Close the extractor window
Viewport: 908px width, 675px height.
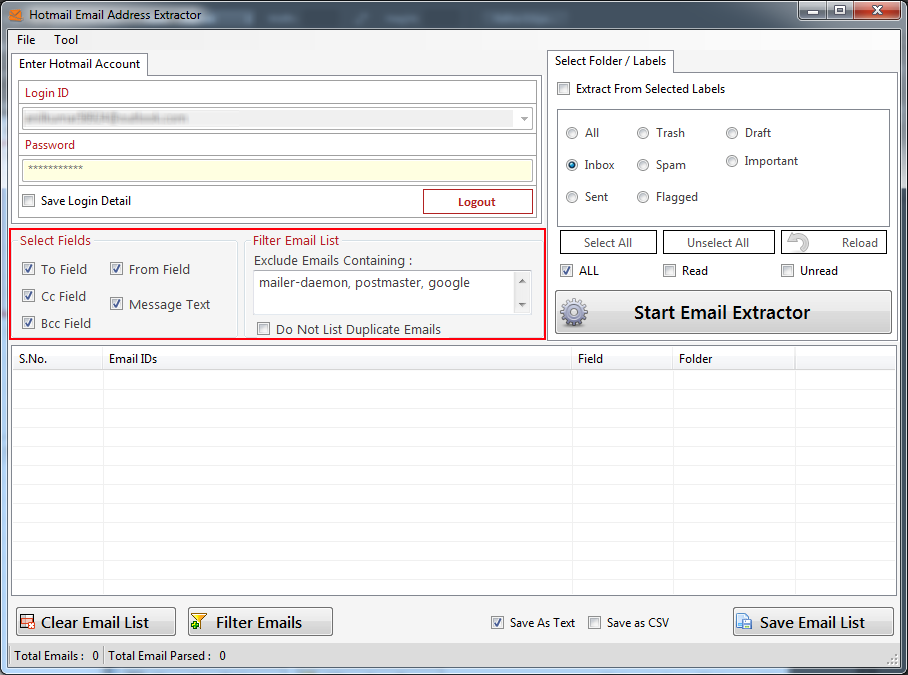coord(877,10)
